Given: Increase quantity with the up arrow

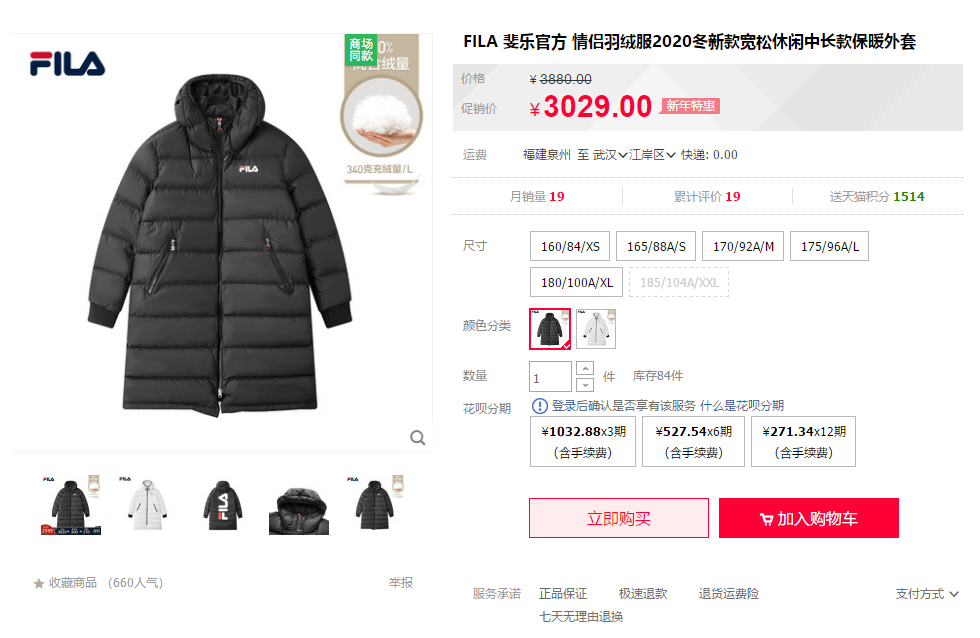Looking at the screenshot, I should [x=584, y=369].
